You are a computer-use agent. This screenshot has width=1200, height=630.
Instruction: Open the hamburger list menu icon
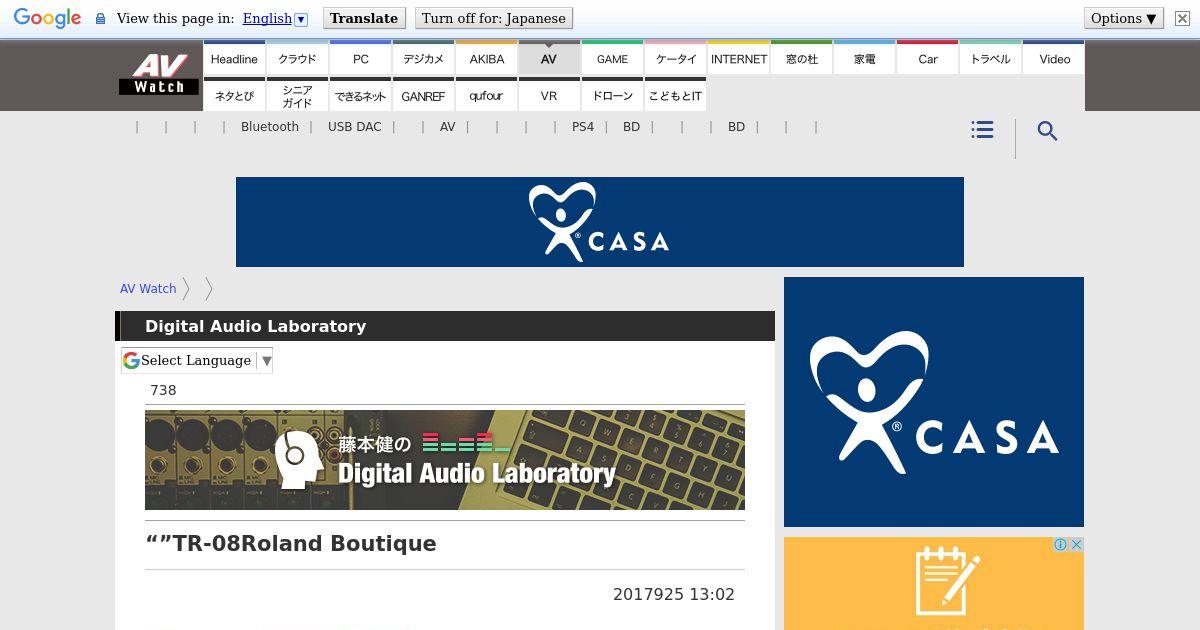[982, 130]
